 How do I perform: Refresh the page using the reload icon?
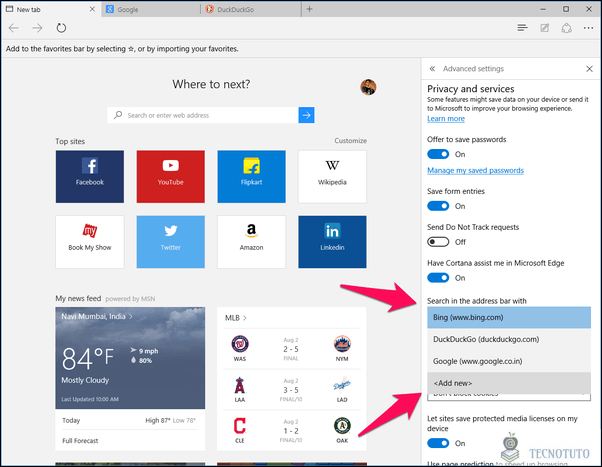pos(61,28)
